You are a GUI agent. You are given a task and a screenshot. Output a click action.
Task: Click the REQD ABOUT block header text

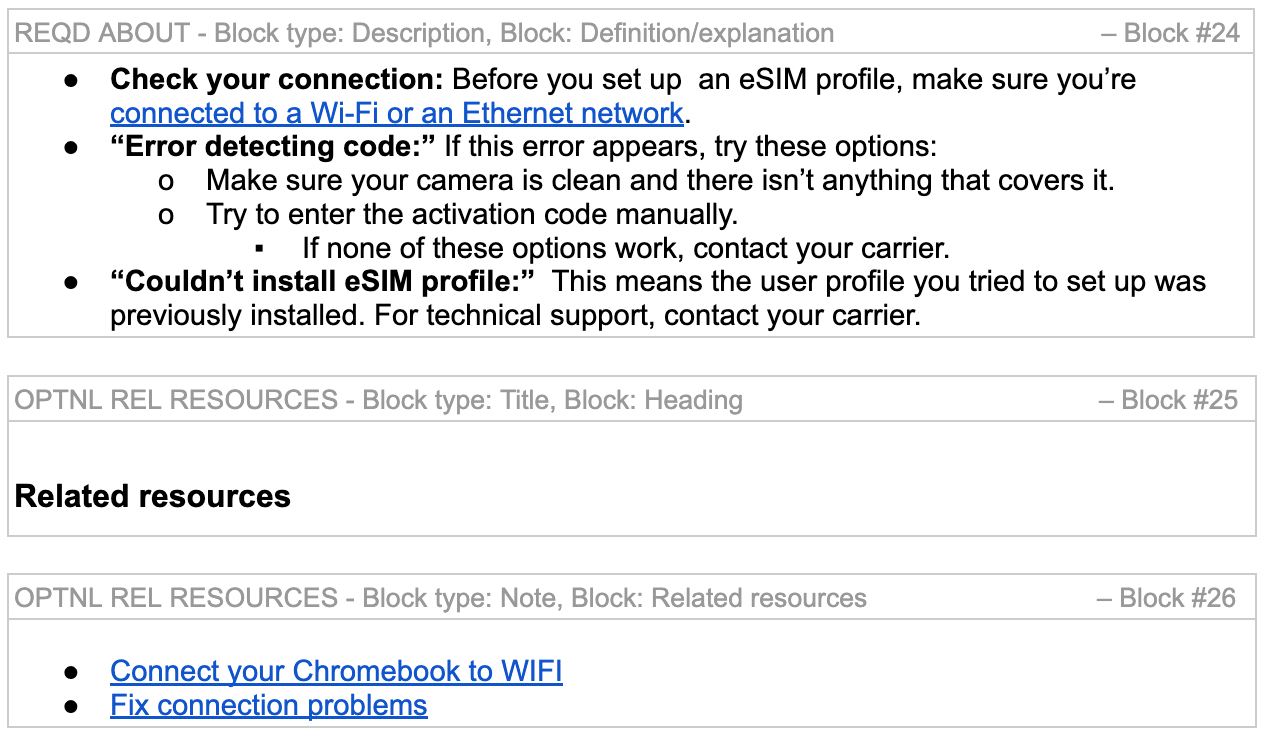(424, 33)
